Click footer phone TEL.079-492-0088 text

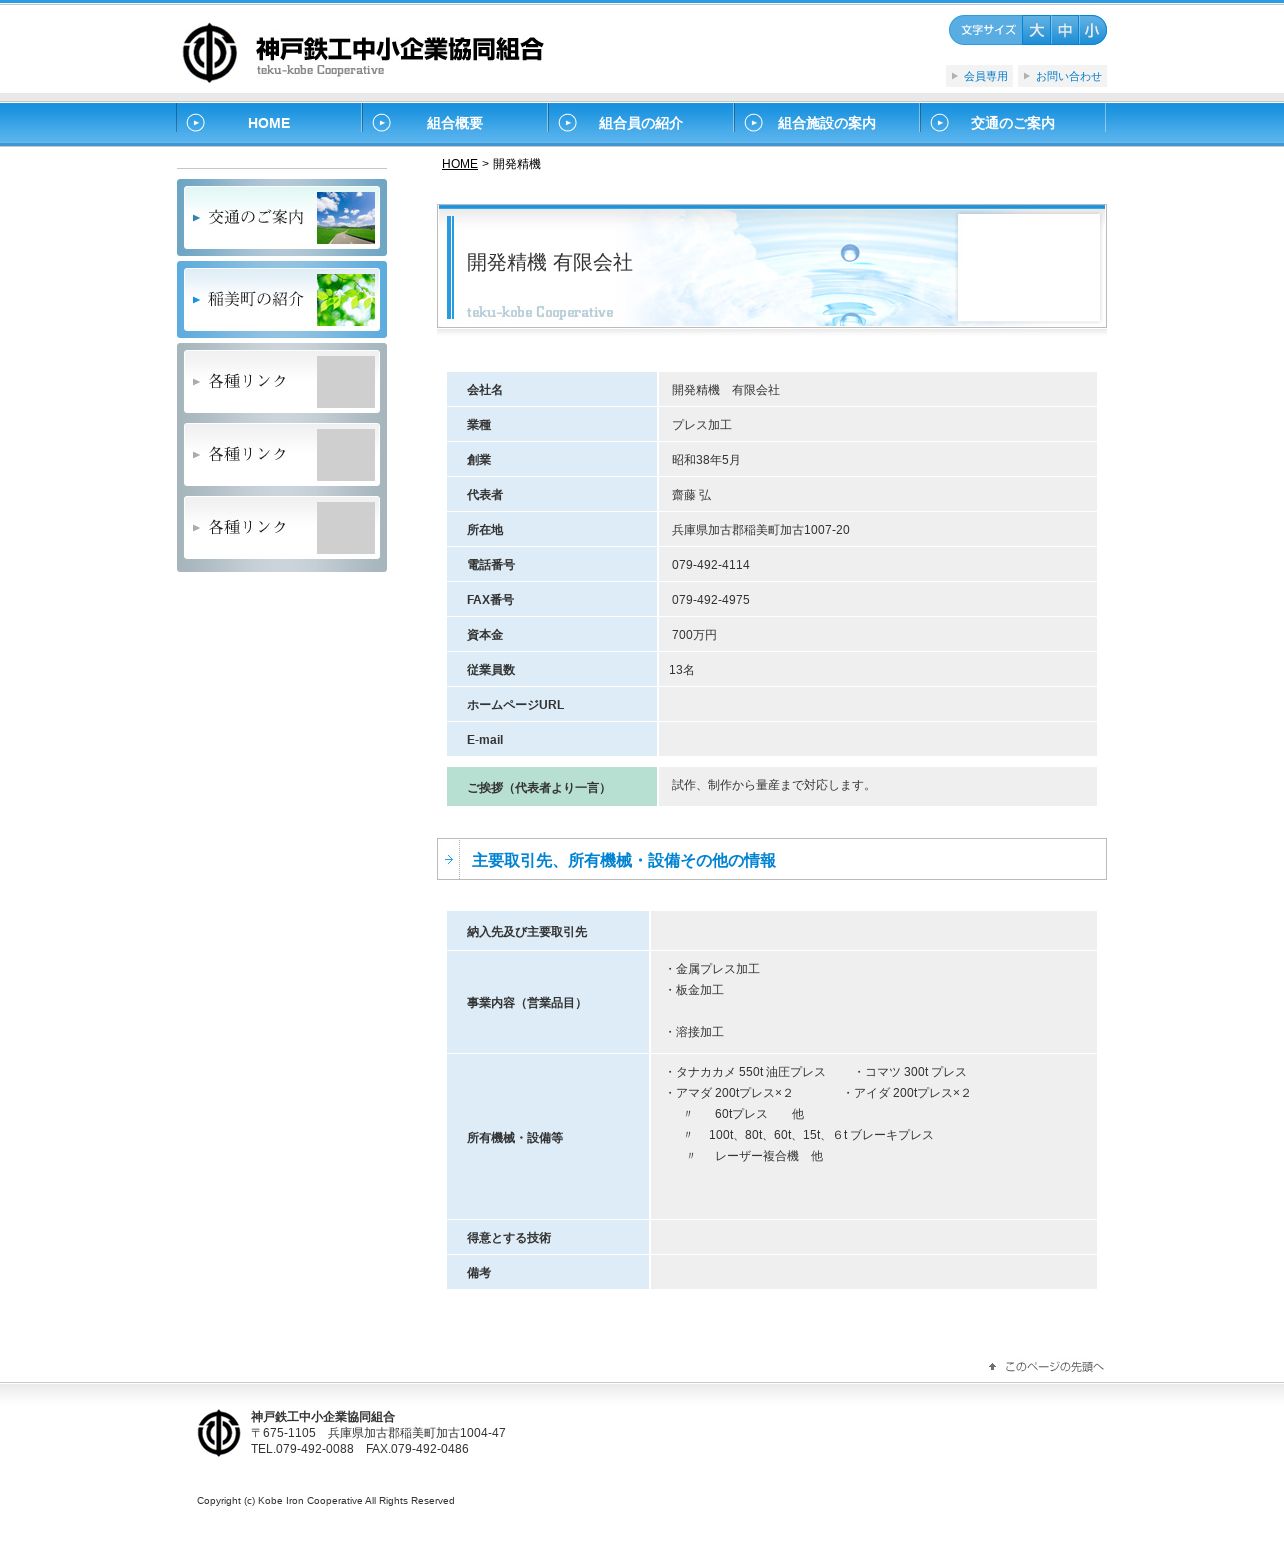point(302,1449)
